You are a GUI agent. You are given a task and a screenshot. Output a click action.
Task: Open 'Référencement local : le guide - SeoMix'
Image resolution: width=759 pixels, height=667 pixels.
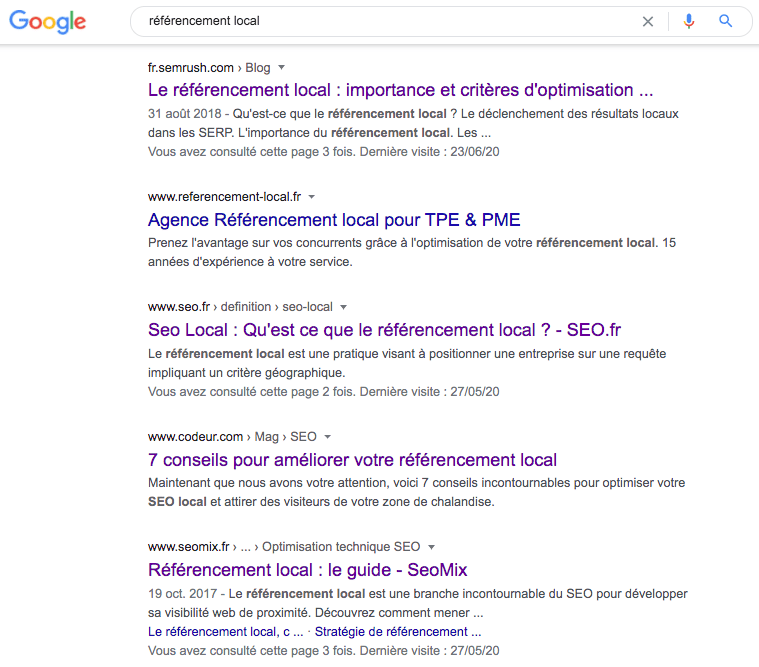point(307,570)
